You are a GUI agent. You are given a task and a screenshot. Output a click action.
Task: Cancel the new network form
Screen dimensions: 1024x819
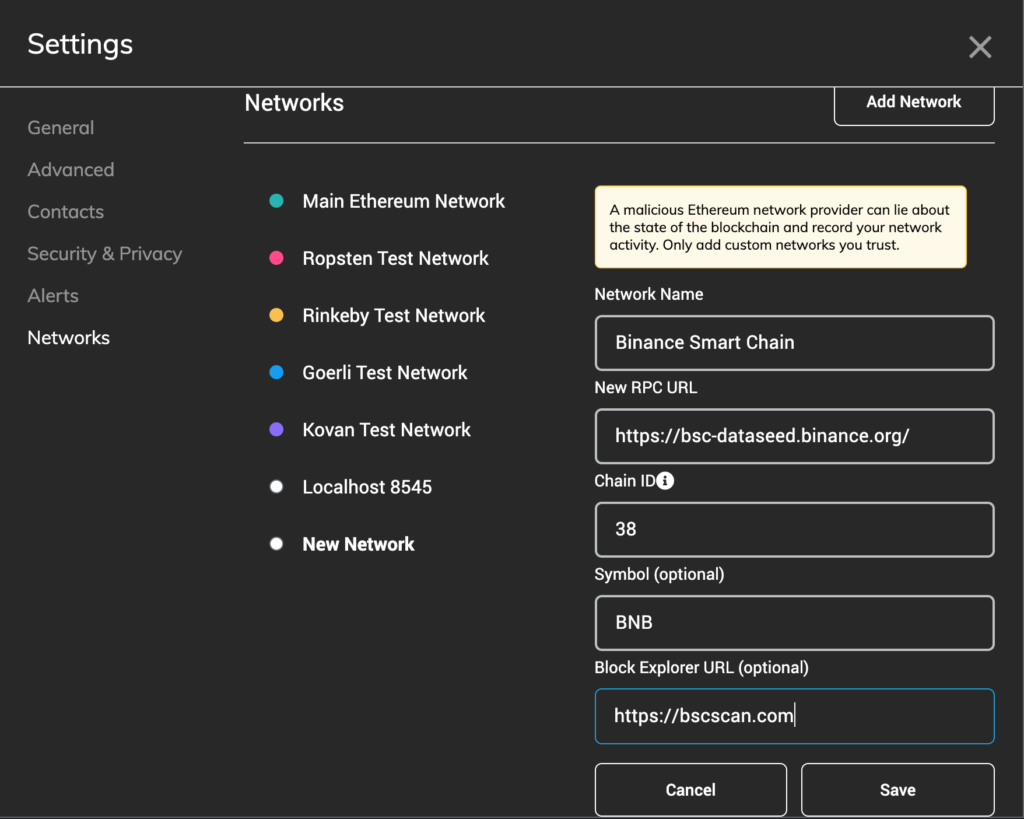coord(690,790)
